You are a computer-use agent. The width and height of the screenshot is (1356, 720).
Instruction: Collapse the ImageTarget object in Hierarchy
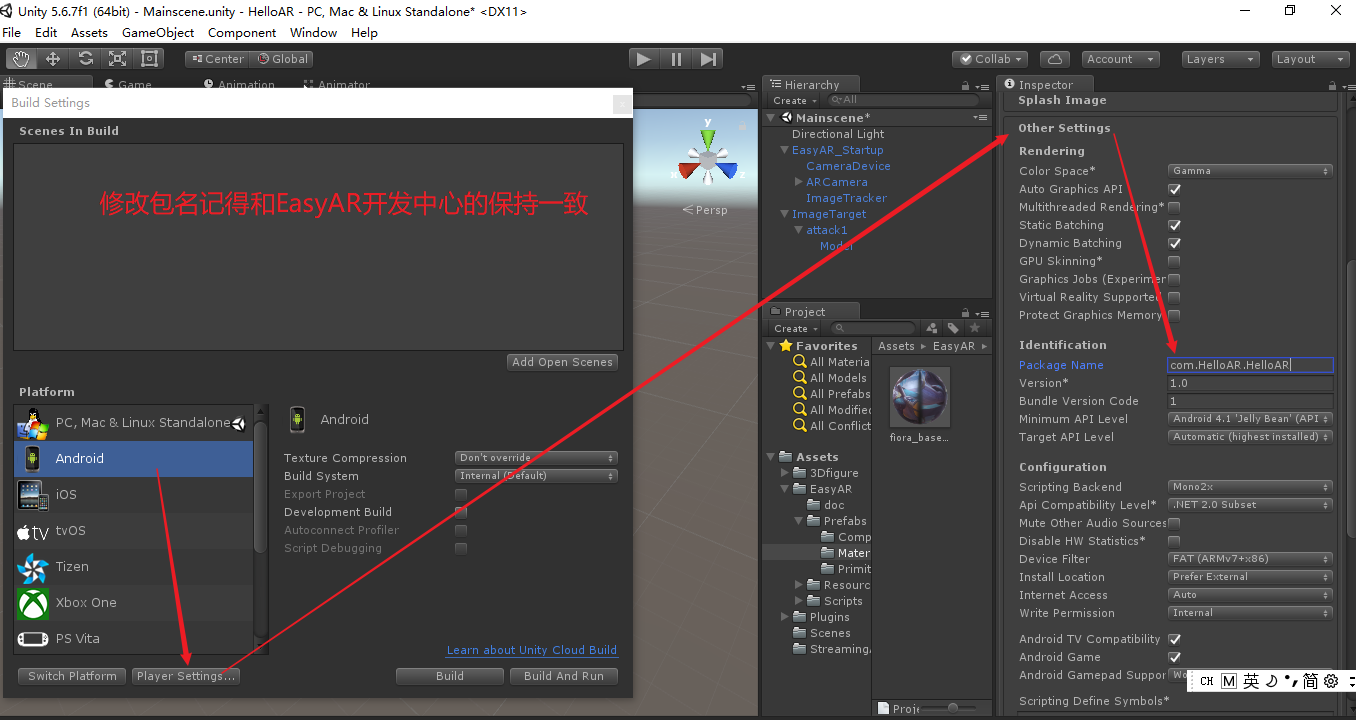pos(785,214)
